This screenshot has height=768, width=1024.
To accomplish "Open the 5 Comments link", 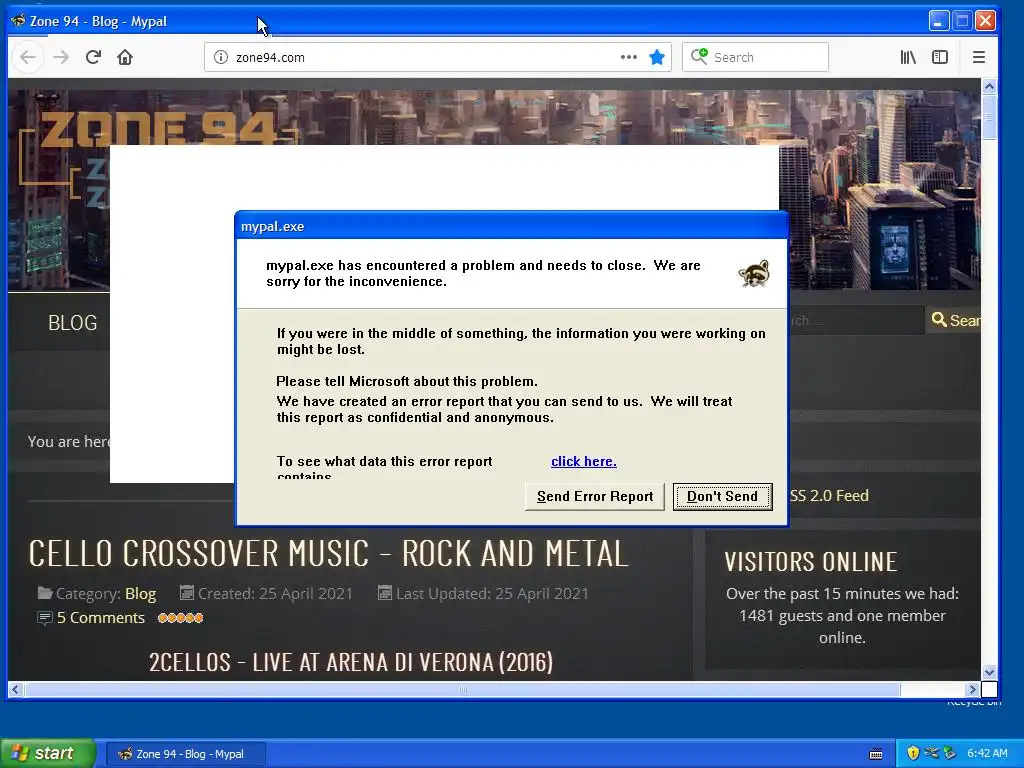I will (x=101, y=618).
